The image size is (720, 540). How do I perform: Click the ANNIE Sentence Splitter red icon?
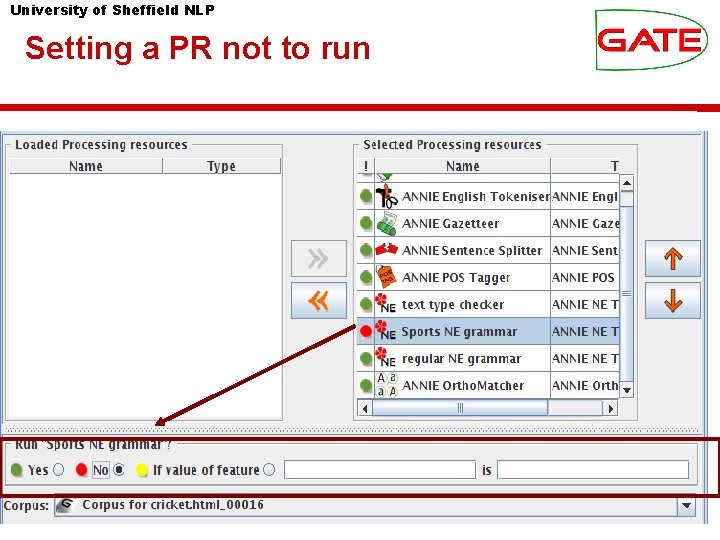[386, 249]
